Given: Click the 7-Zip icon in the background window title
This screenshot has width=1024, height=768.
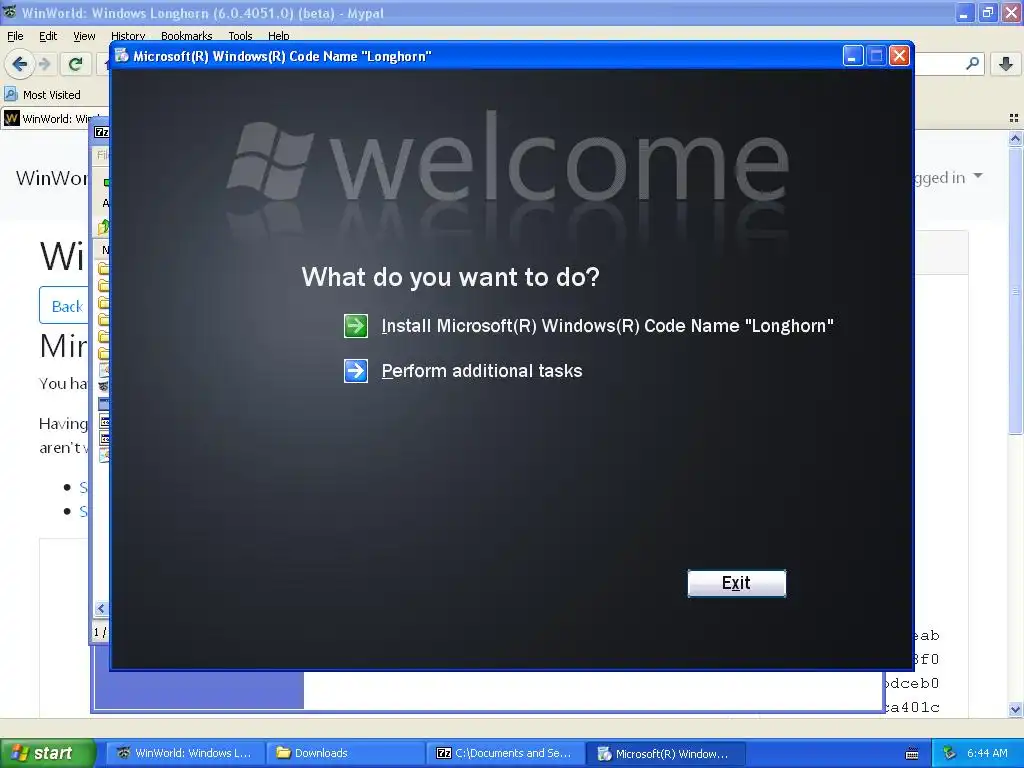Looking at the screenshot, I should click(x=102, y=132).
